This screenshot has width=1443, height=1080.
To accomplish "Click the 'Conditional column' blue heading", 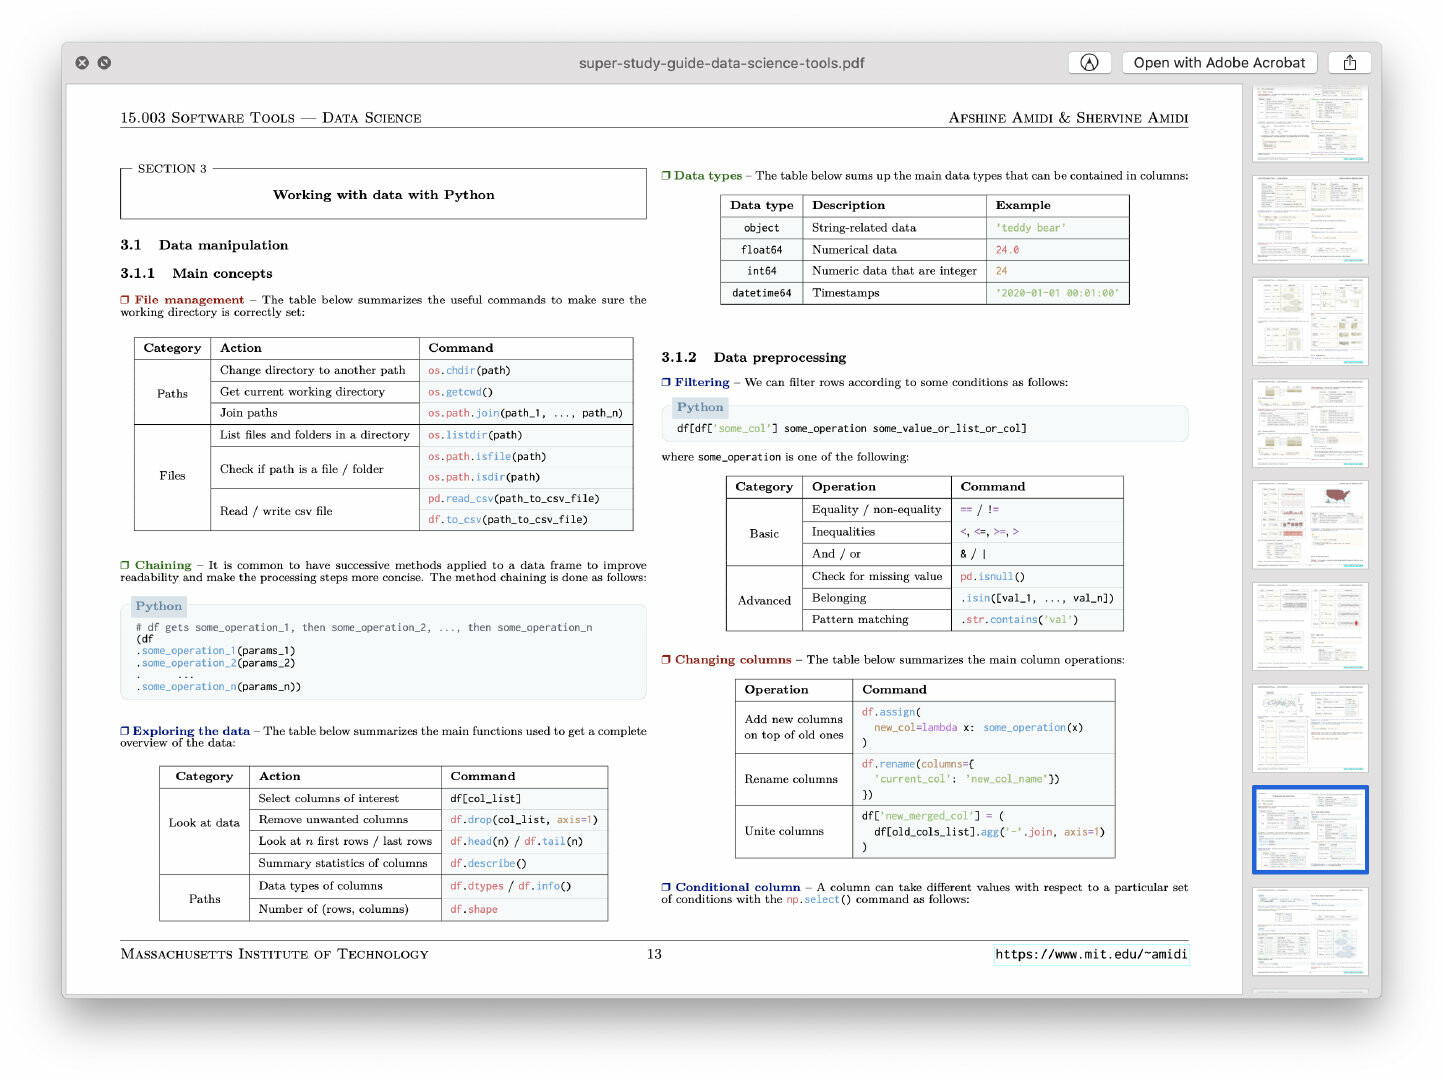I will pos(738,887).
